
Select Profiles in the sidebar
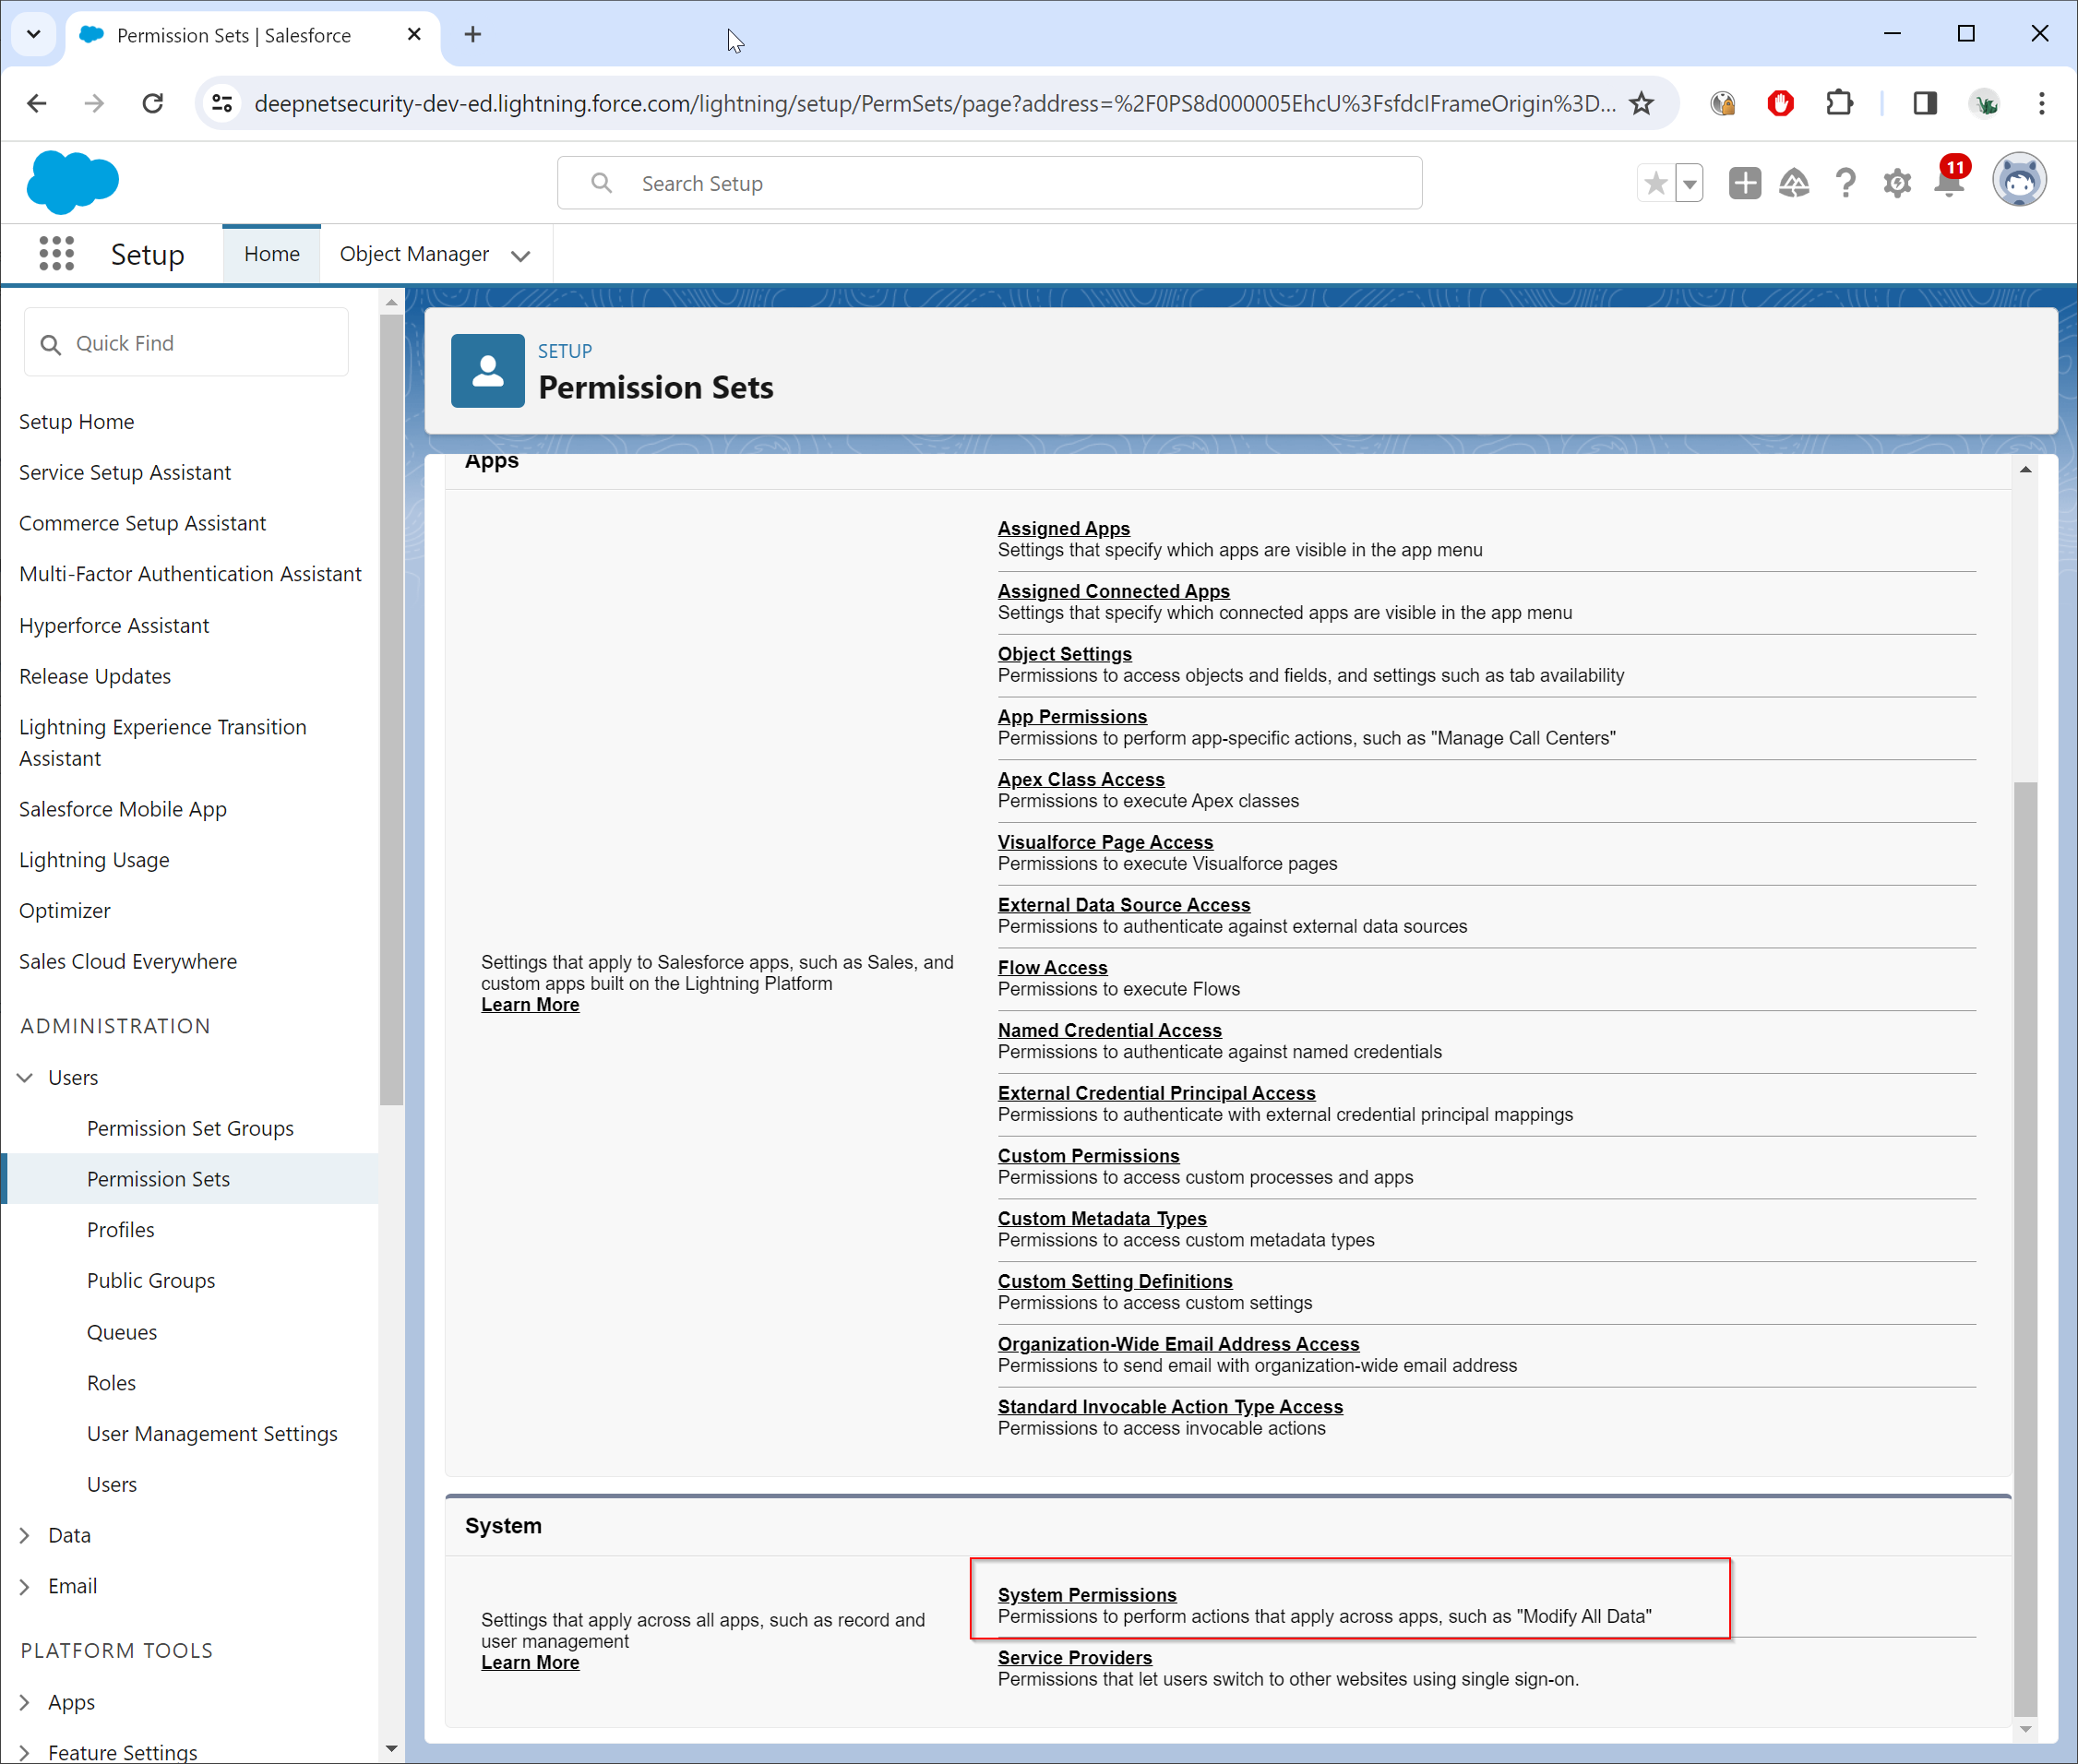(x=120, y=1230)
